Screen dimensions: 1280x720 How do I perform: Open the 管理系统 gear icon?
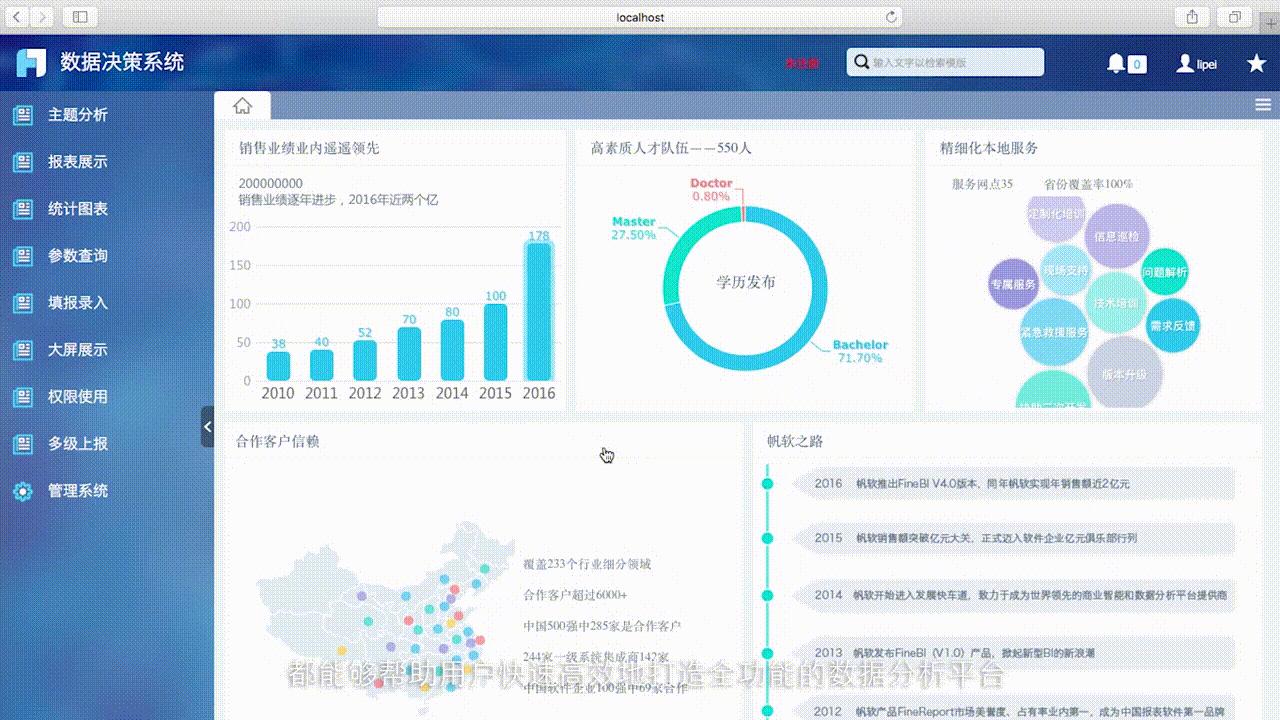point(22,491)
